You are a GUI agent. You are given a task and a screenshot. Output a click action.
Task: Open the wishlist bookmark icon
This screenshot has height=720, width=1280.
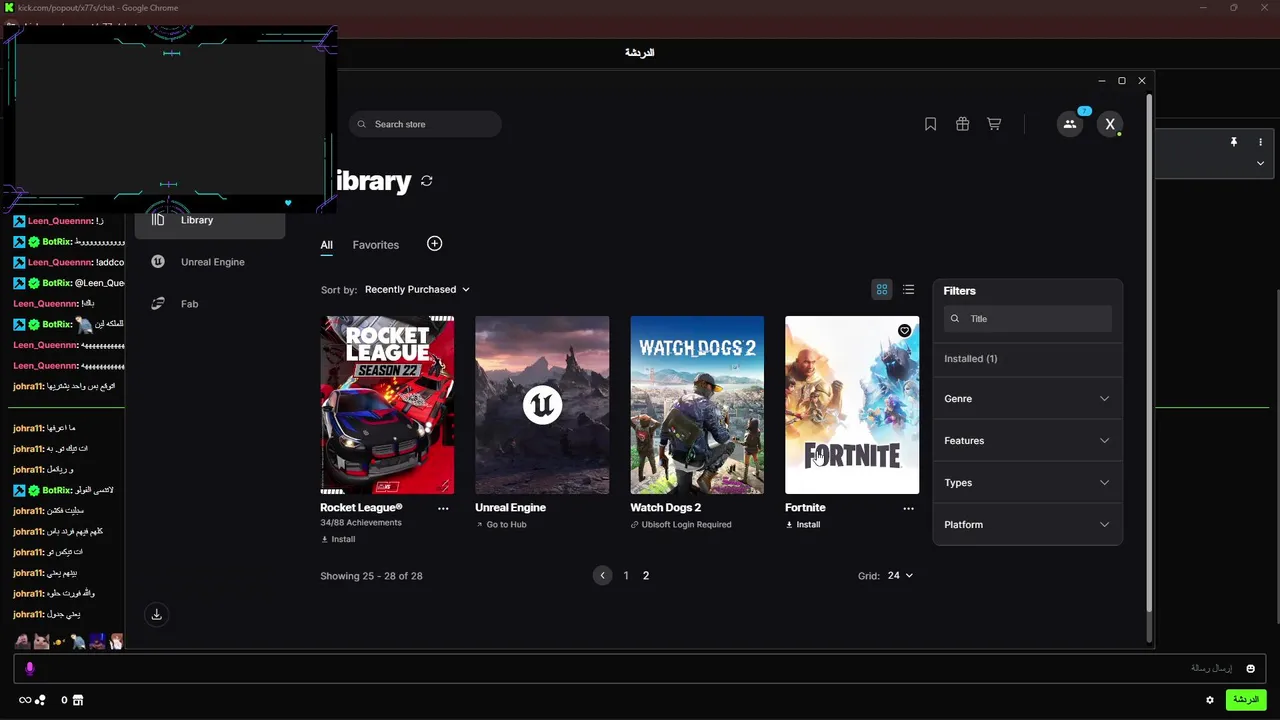pos(930,124)
